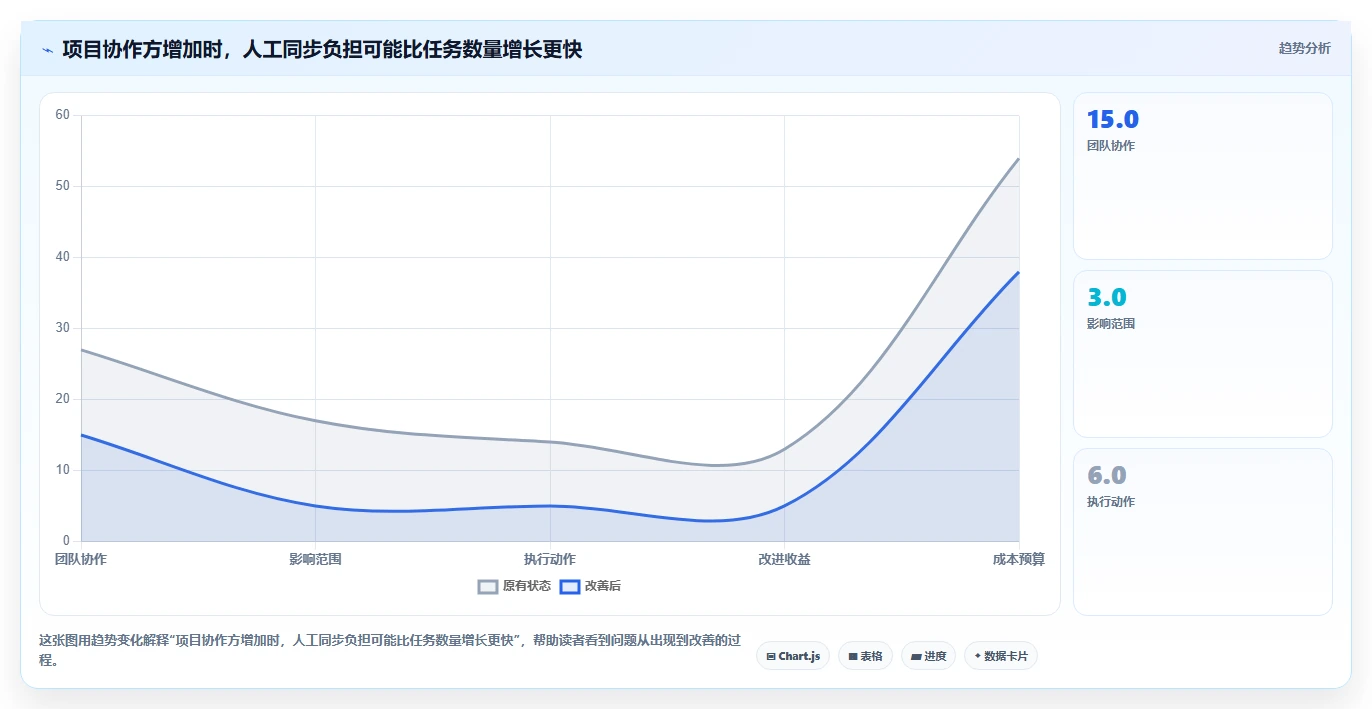Toggle the 原有状态 legend series
The height and width of the screenshot is (709, 1372).
(x=514, y=586)
